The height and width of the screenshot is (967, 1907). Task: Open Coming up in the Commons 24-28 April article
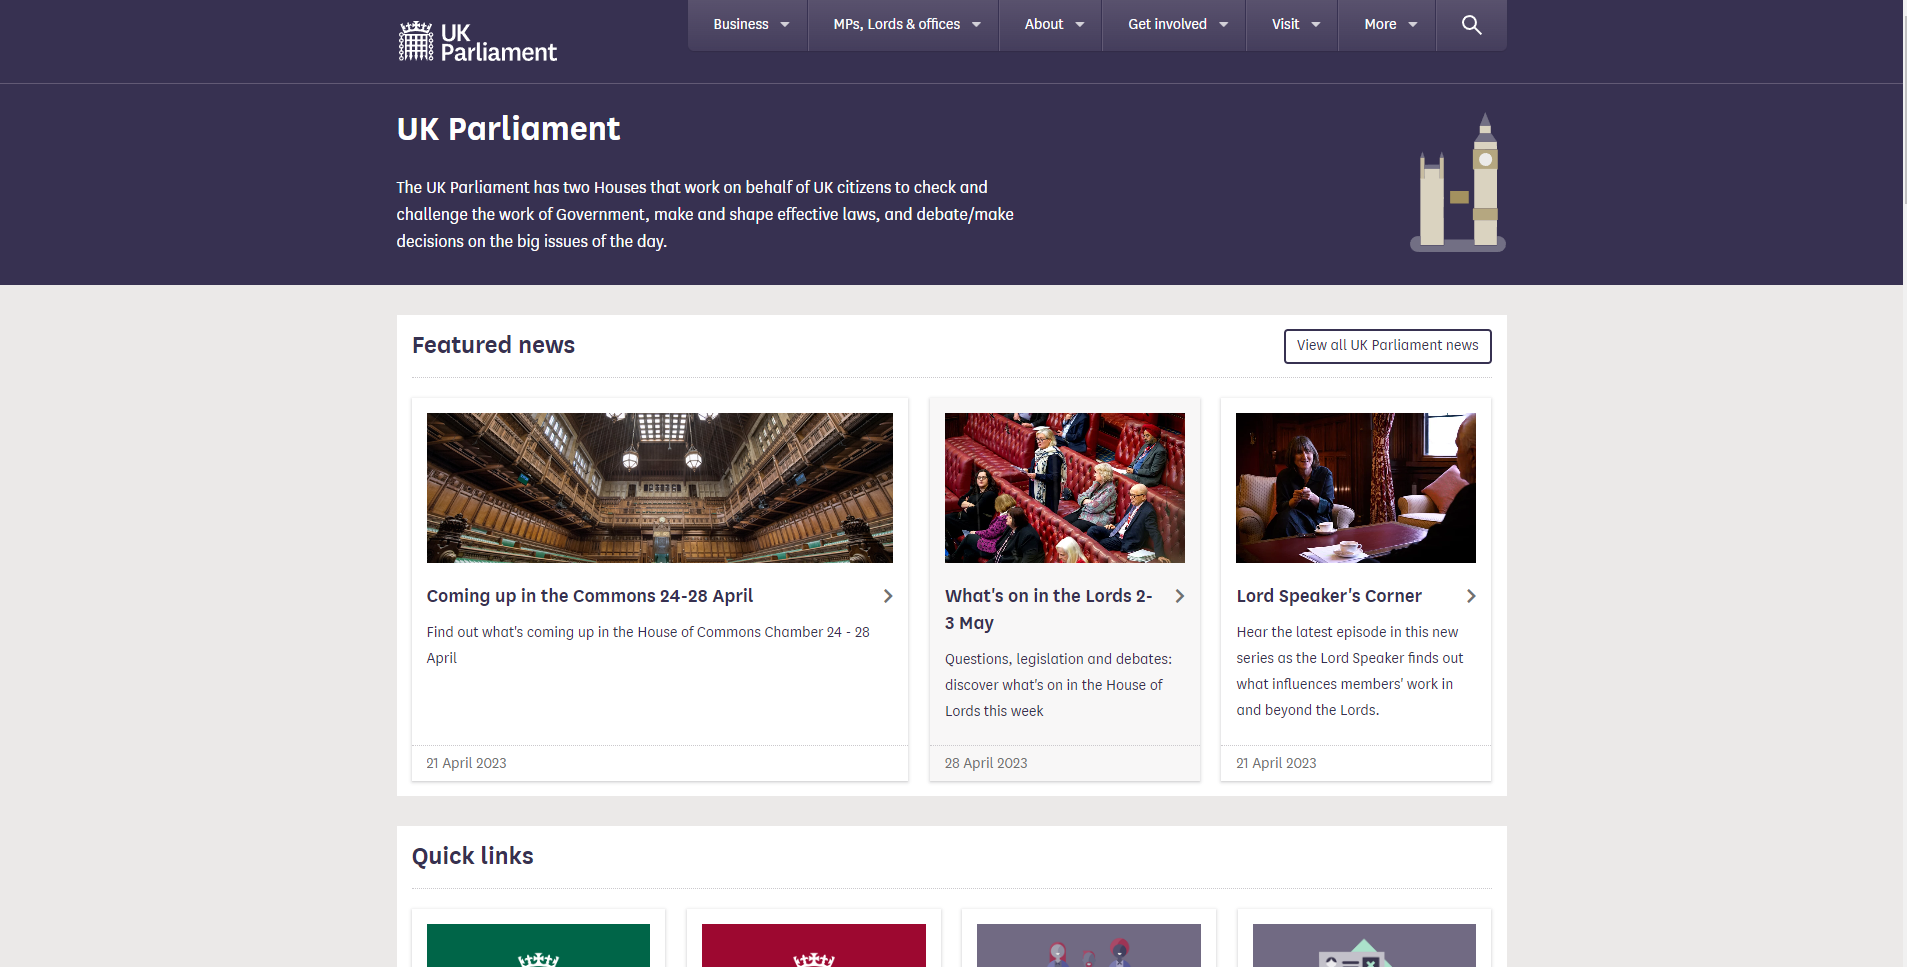(x=589, y=596)
